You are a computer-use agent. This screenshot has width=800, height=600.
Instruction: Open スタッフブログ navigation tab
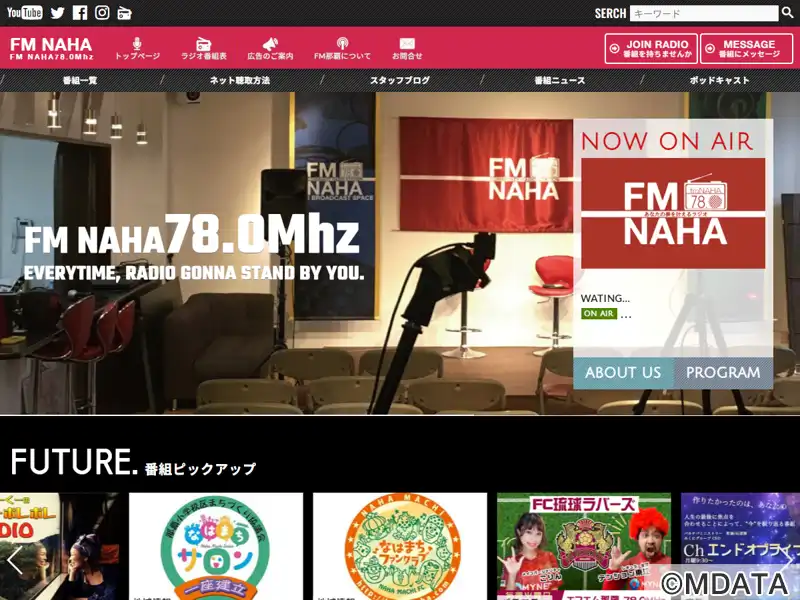pyautogui.click(x=400, y=80)
